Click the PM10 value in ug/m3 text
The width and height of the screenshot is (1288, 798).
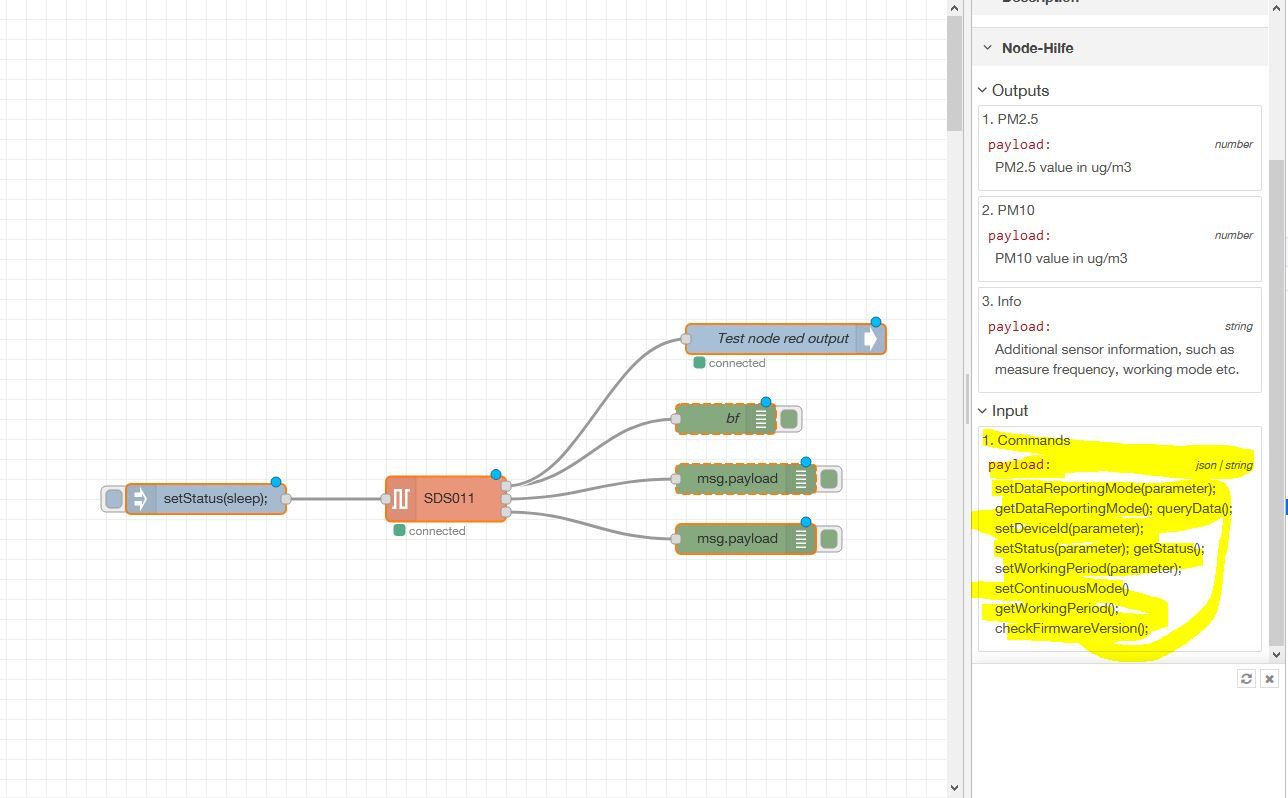click(1061, 258)
